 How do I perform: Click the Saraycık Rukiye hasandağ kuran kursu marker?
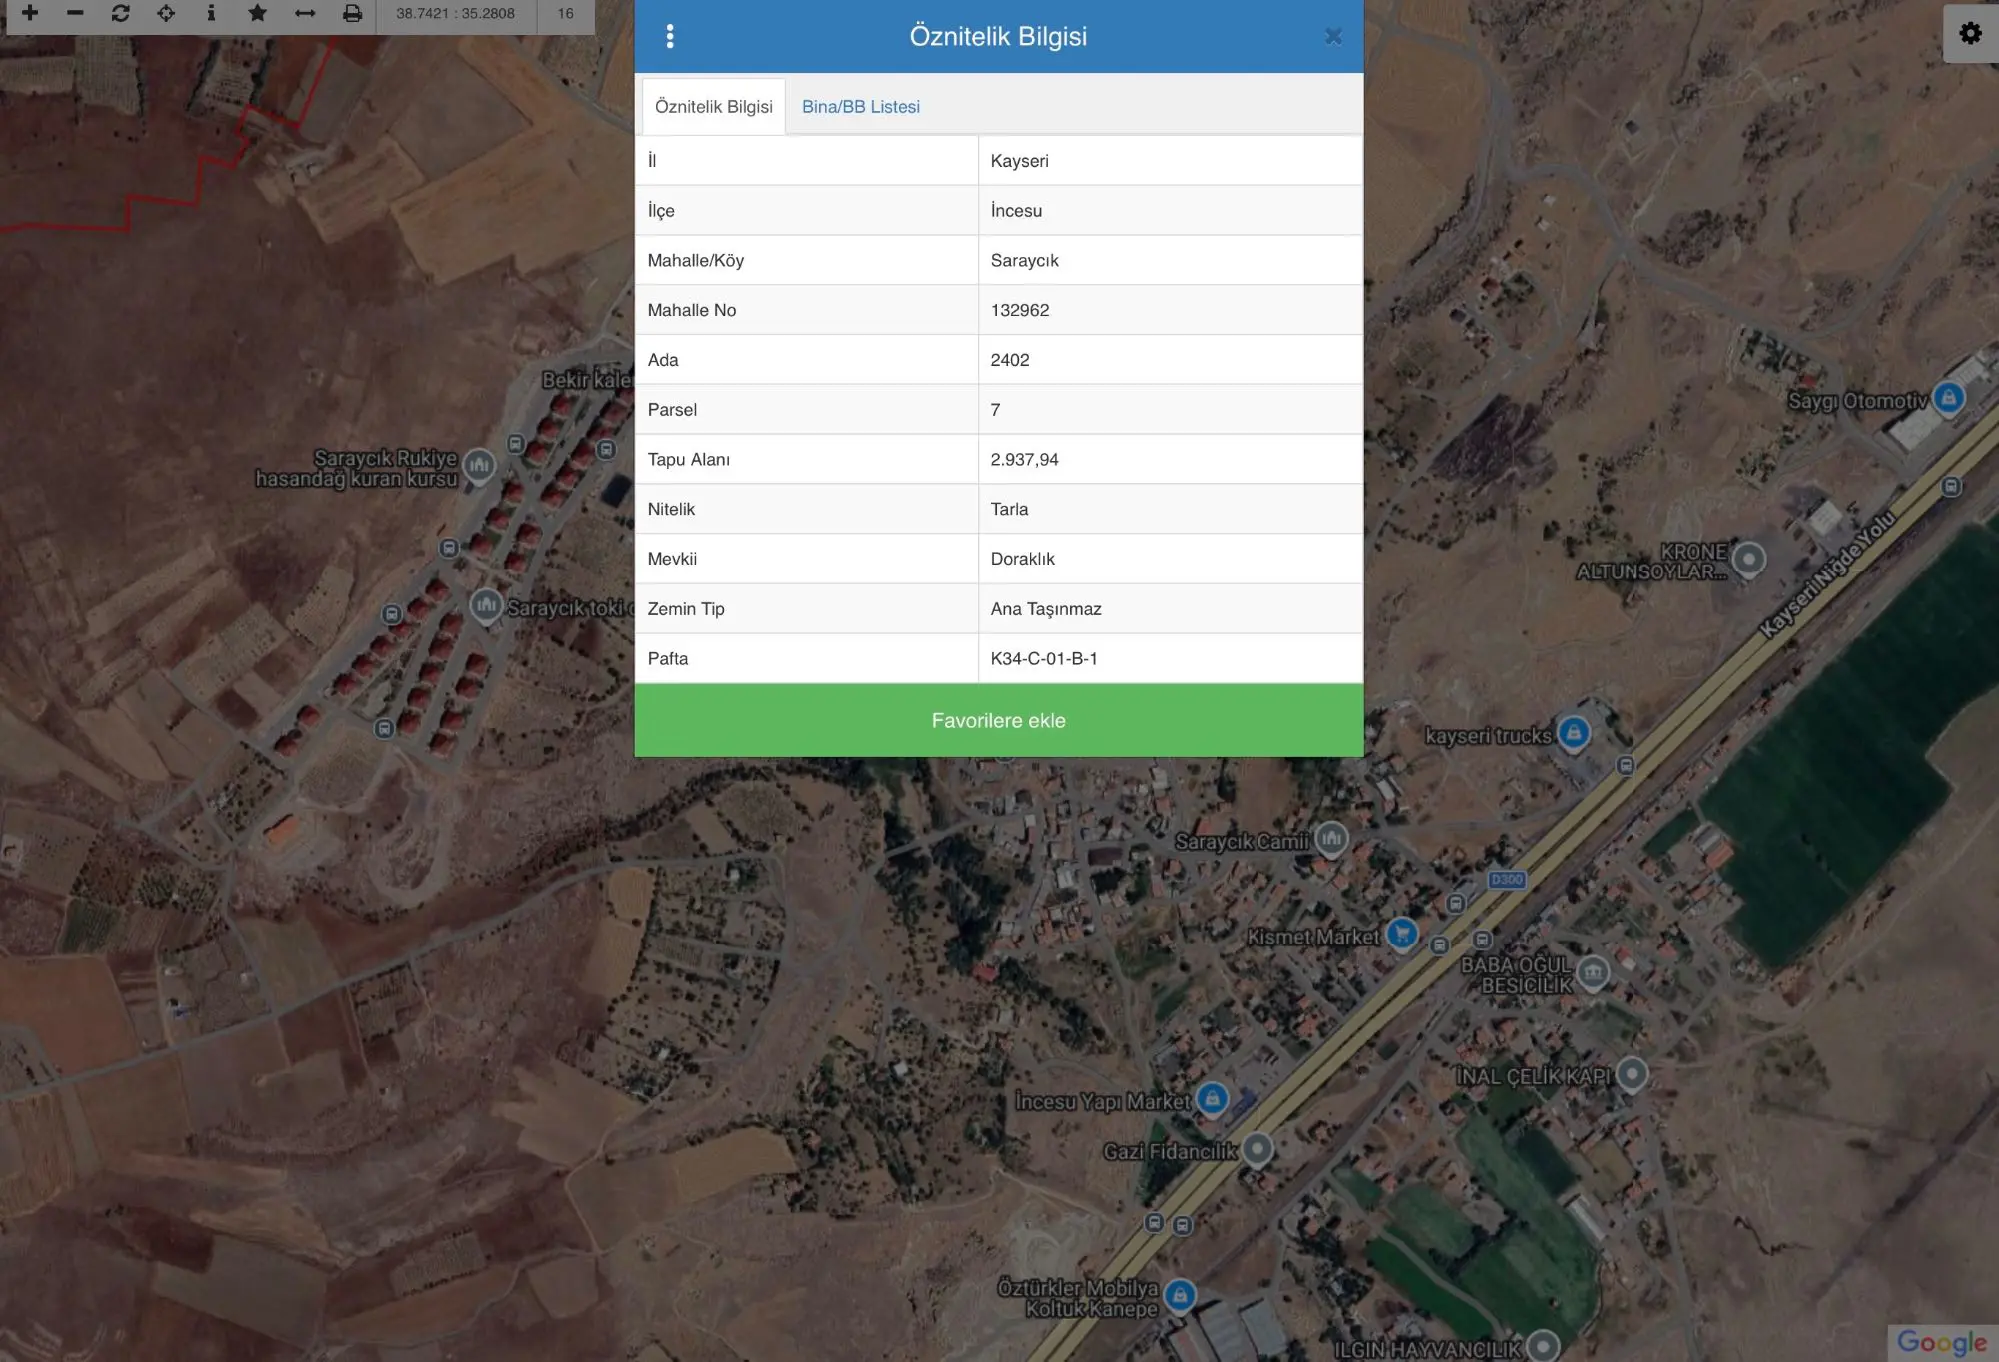480,465
